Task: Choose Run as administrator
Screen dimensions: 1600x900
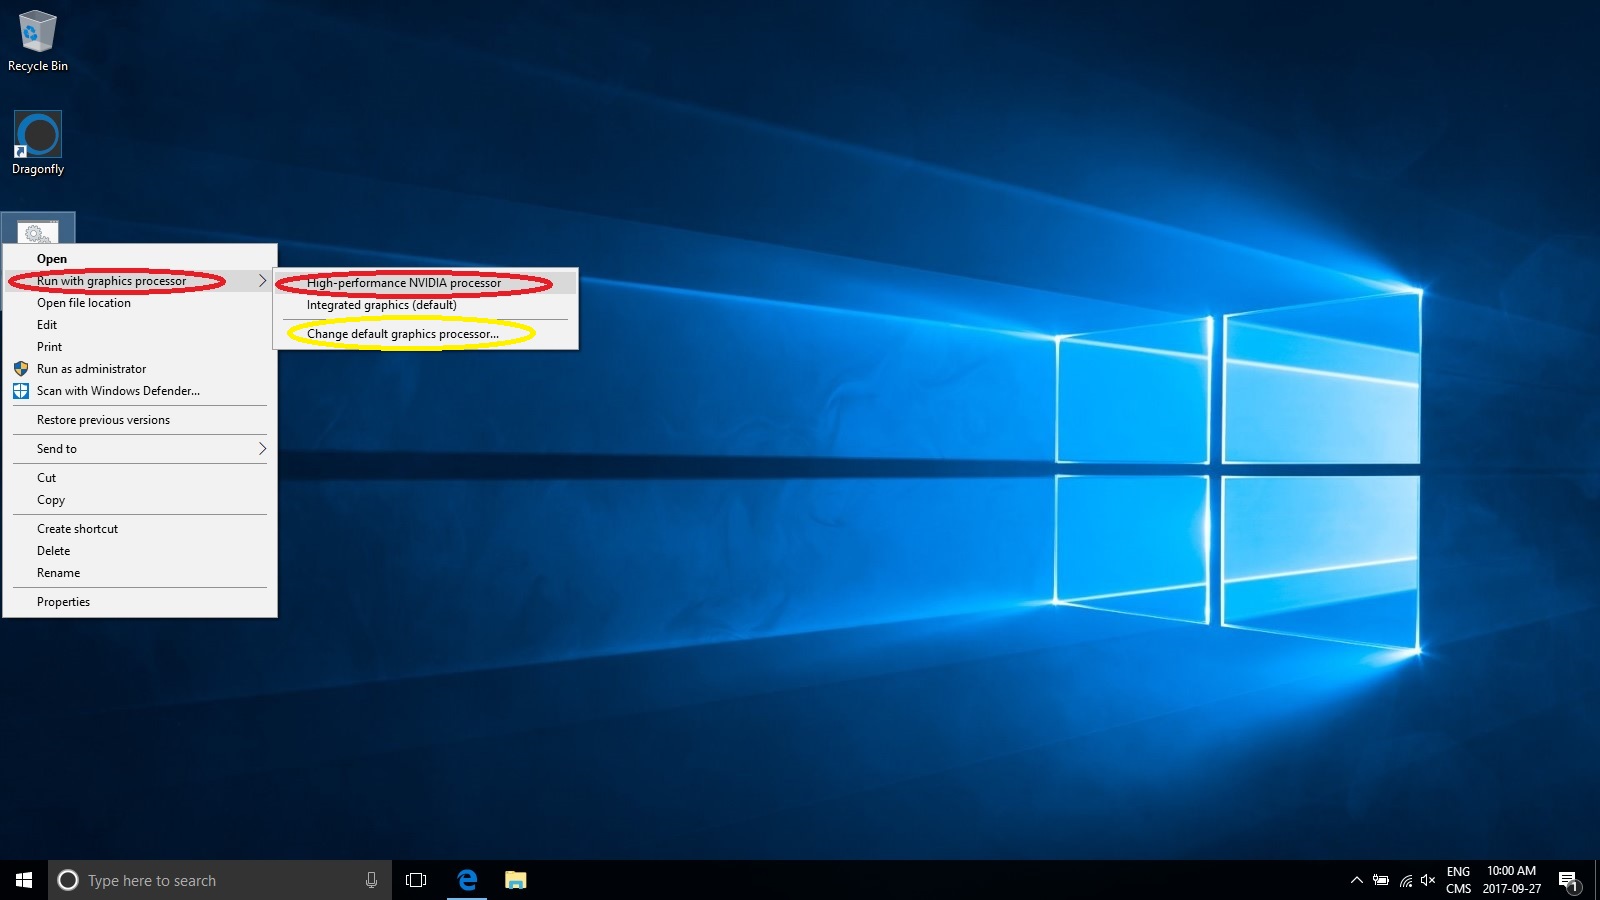Action: [x=90, y=368]
